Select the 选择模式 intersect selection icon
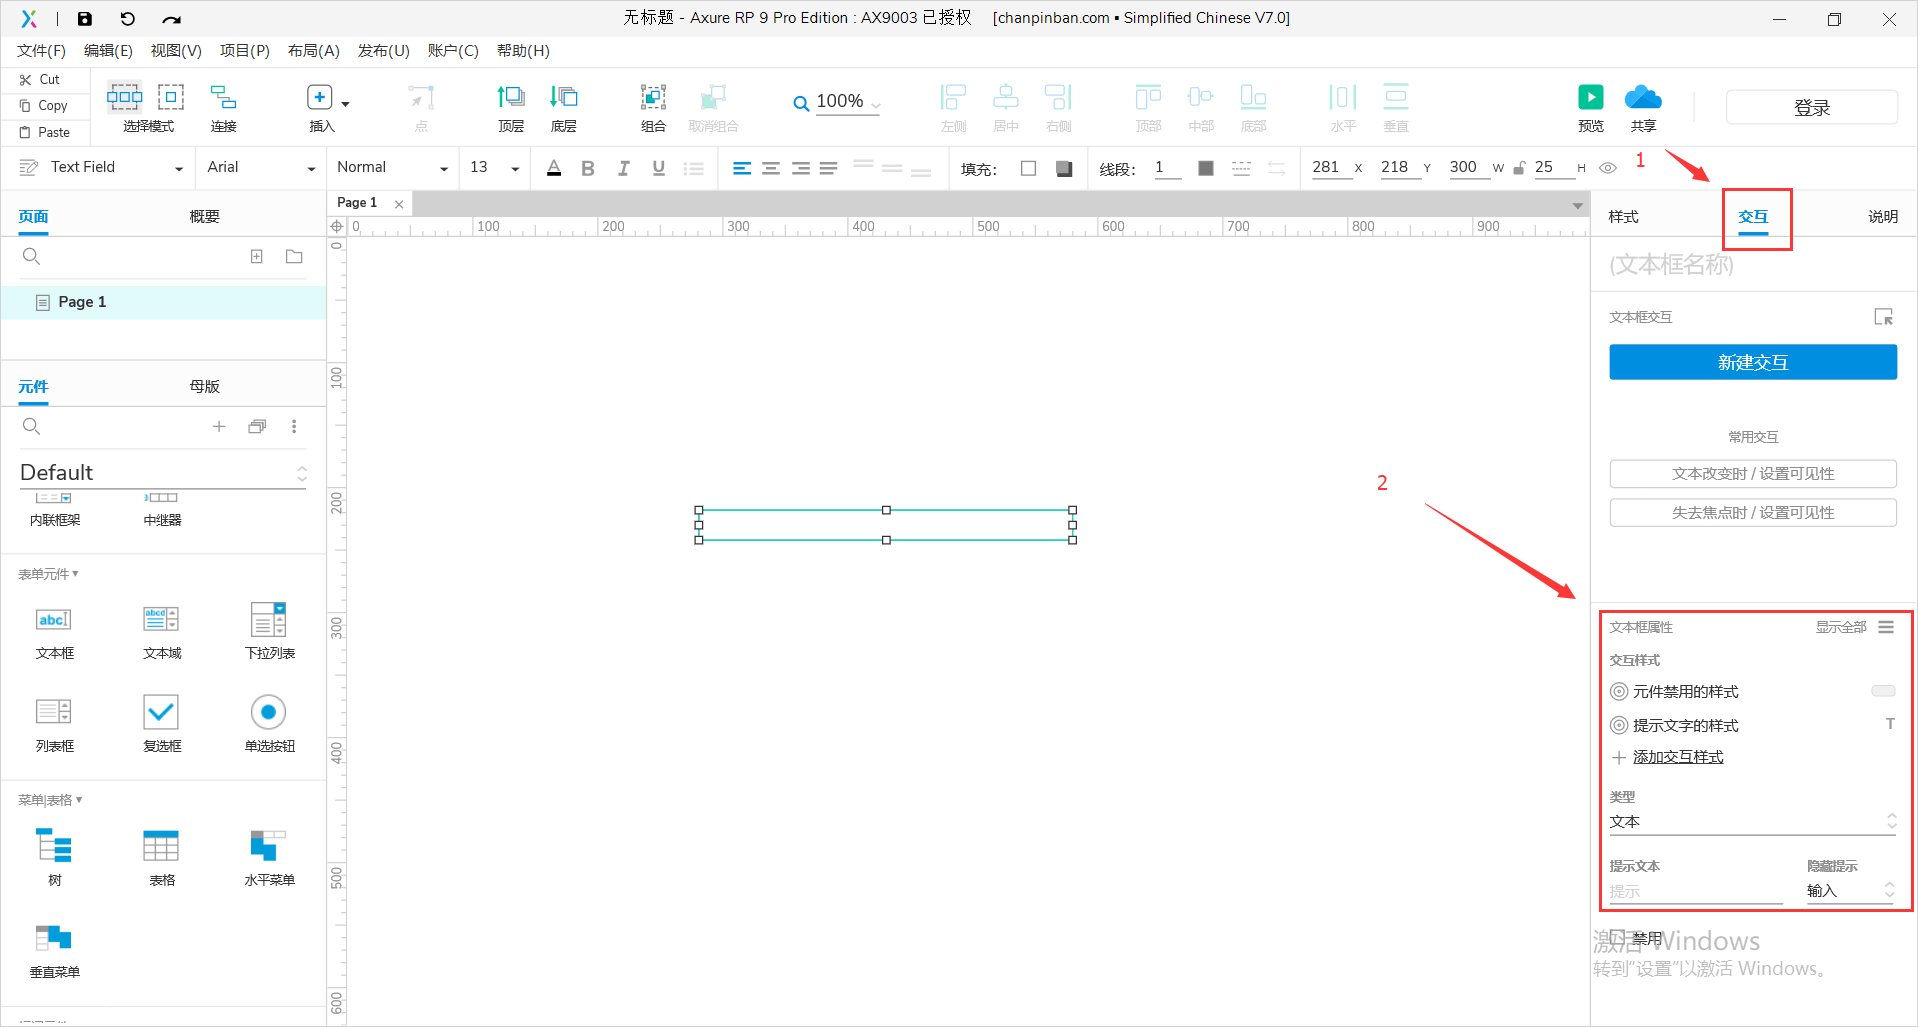This screenshot has height=1027, width=1918. coord(125,97)
